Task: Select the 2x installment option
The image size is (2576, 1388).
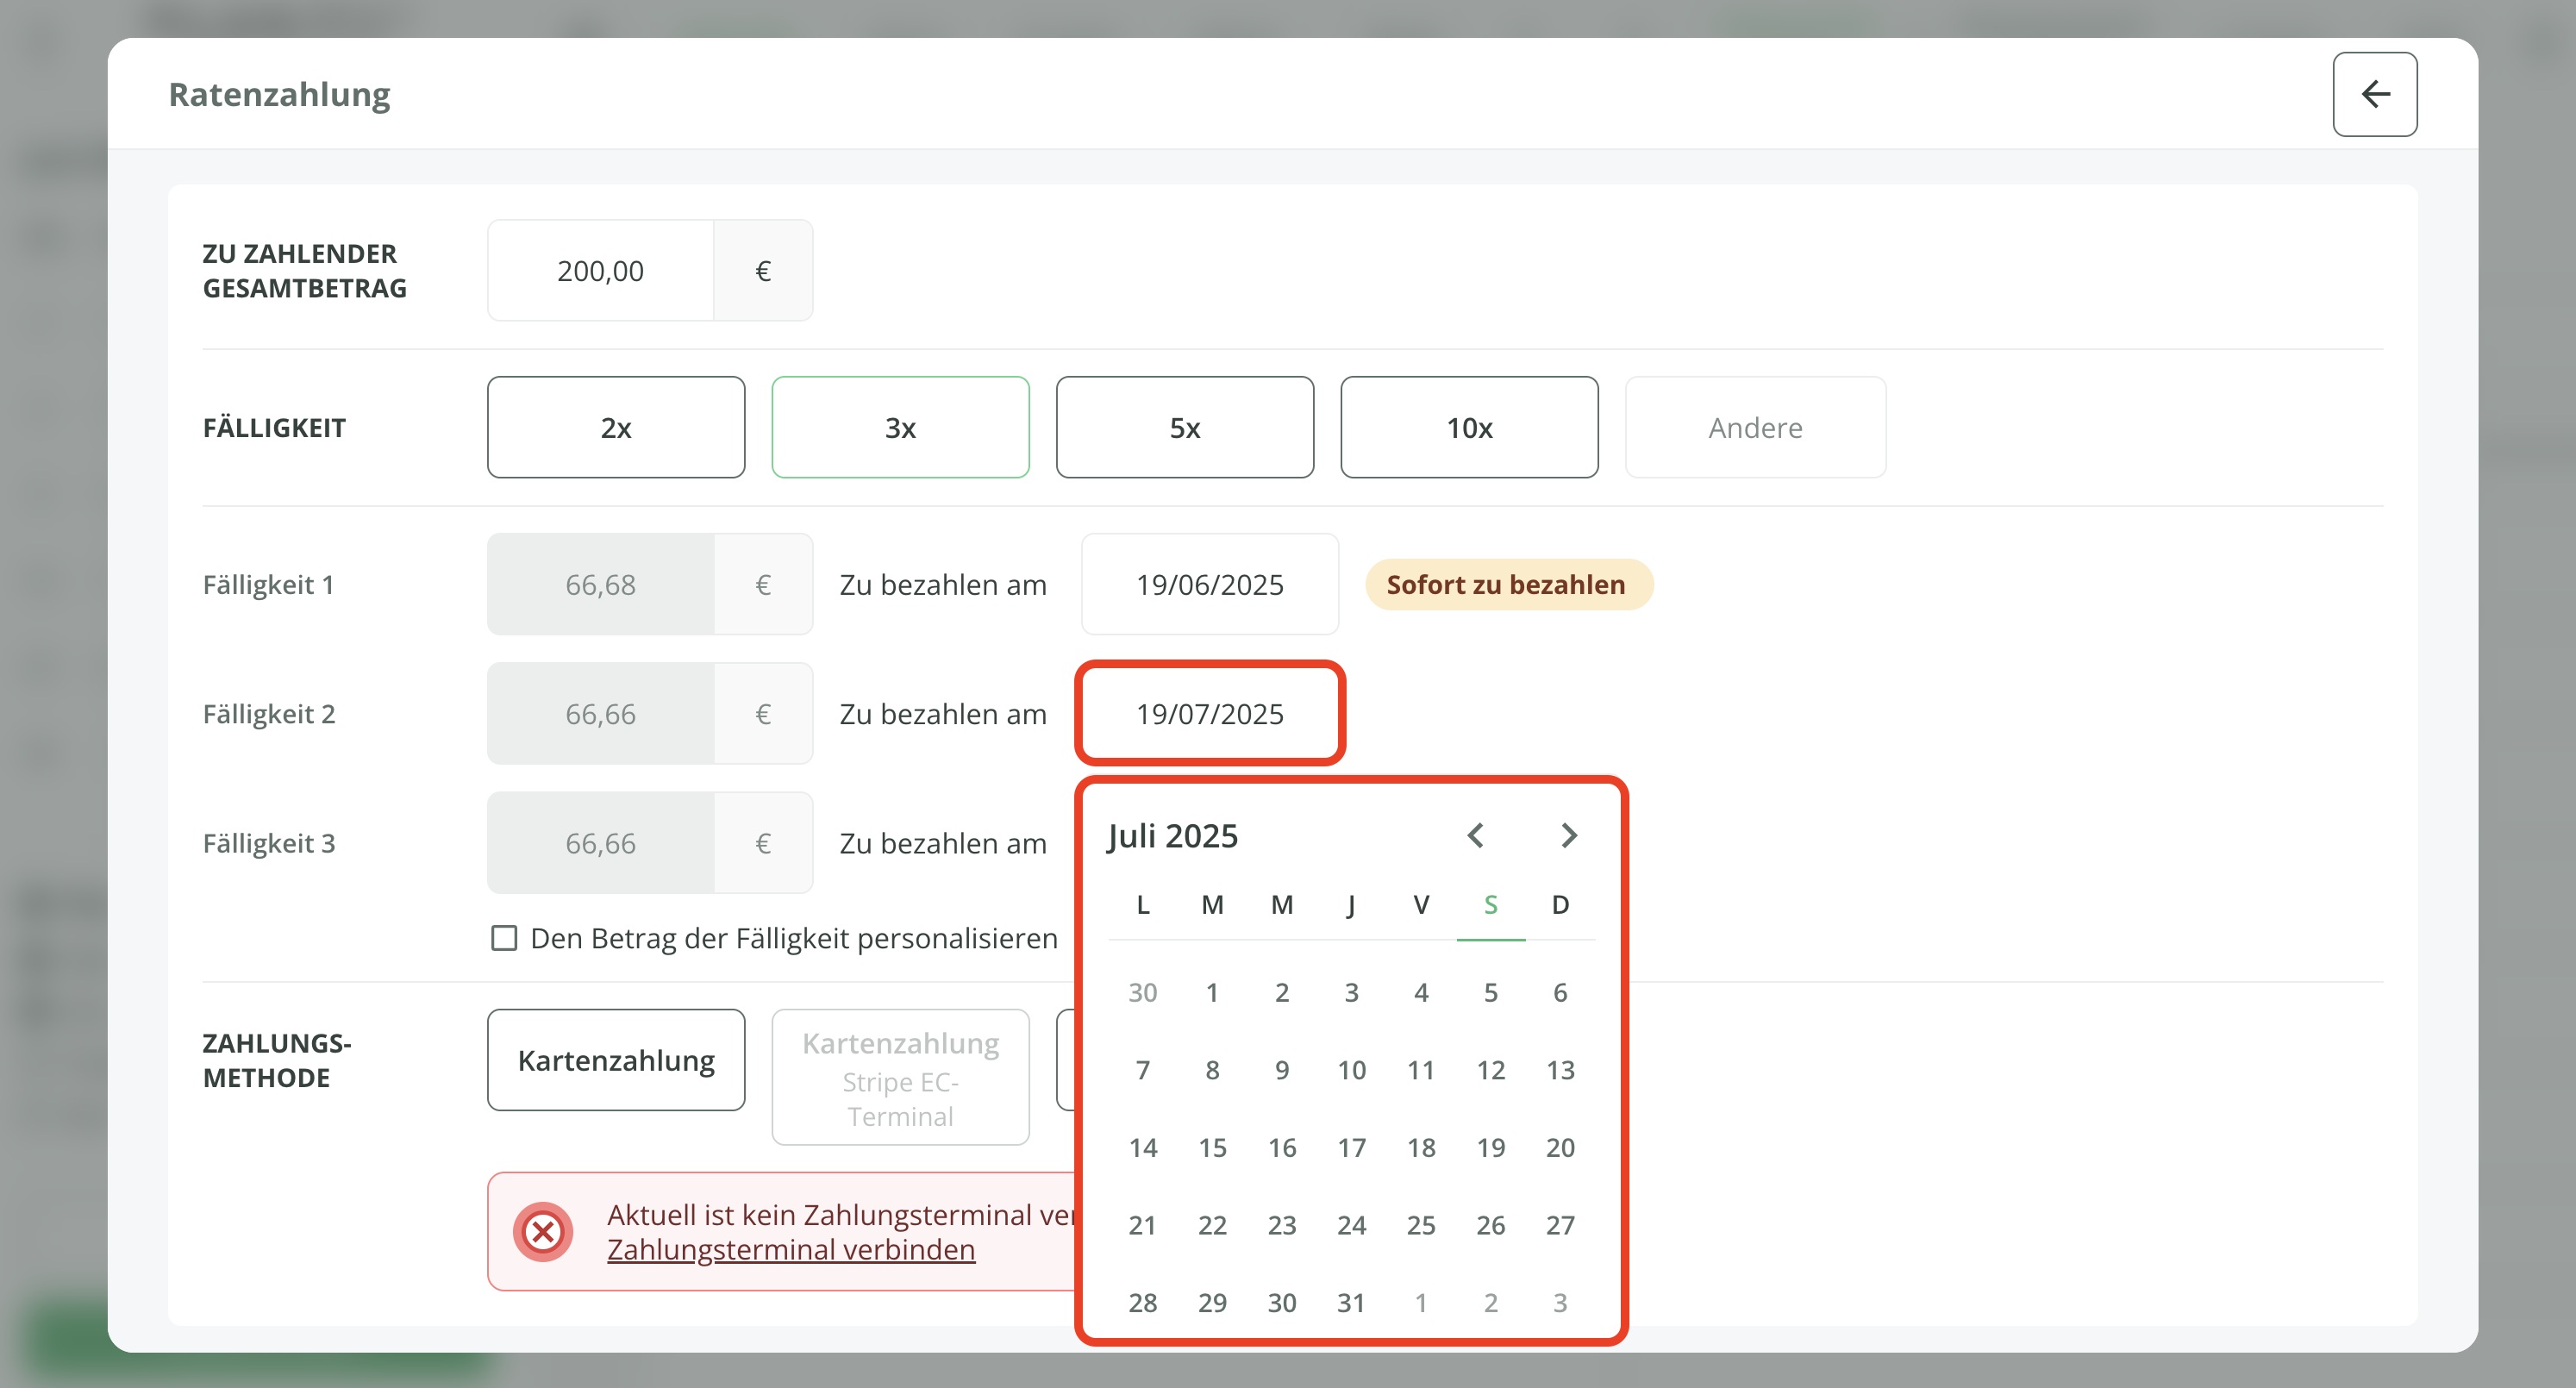Action: 616,427
